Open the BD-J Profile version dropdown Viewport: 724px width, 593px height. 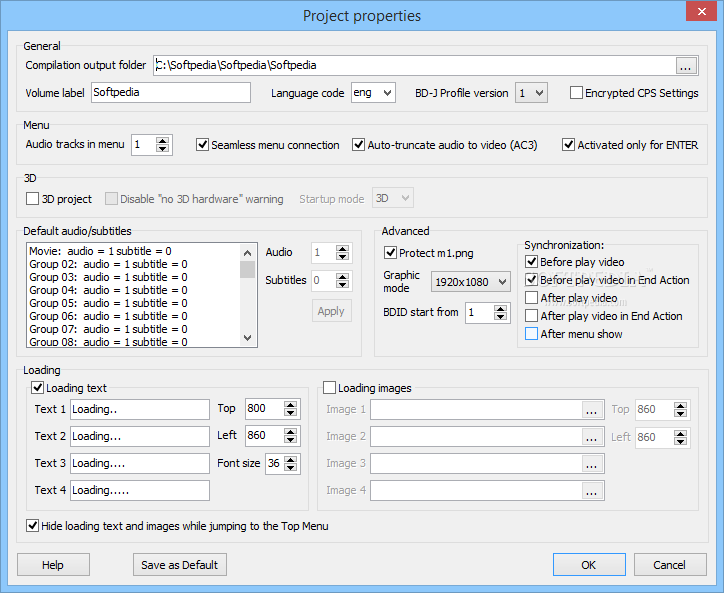[531, 93]
